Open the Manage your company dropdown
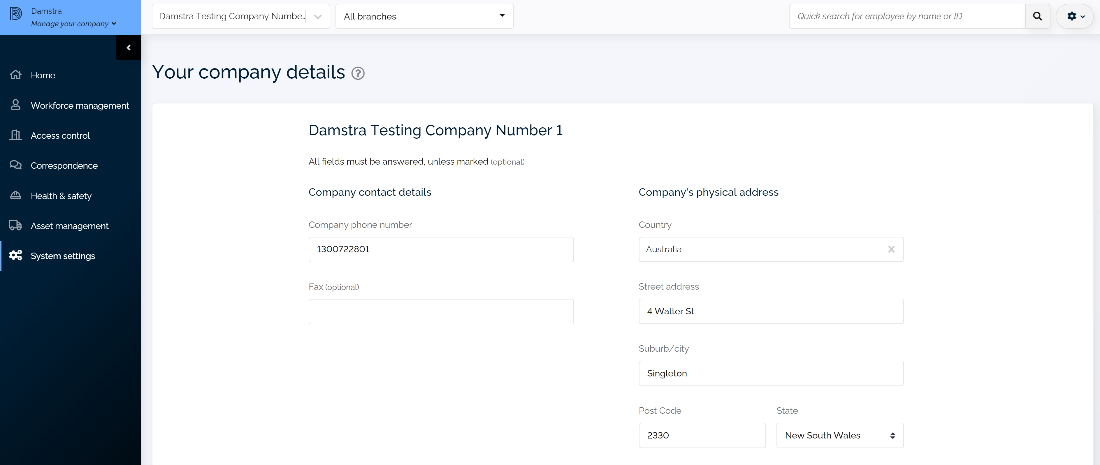This screenshot has height=465, width=1100. [x=74, y=23]
